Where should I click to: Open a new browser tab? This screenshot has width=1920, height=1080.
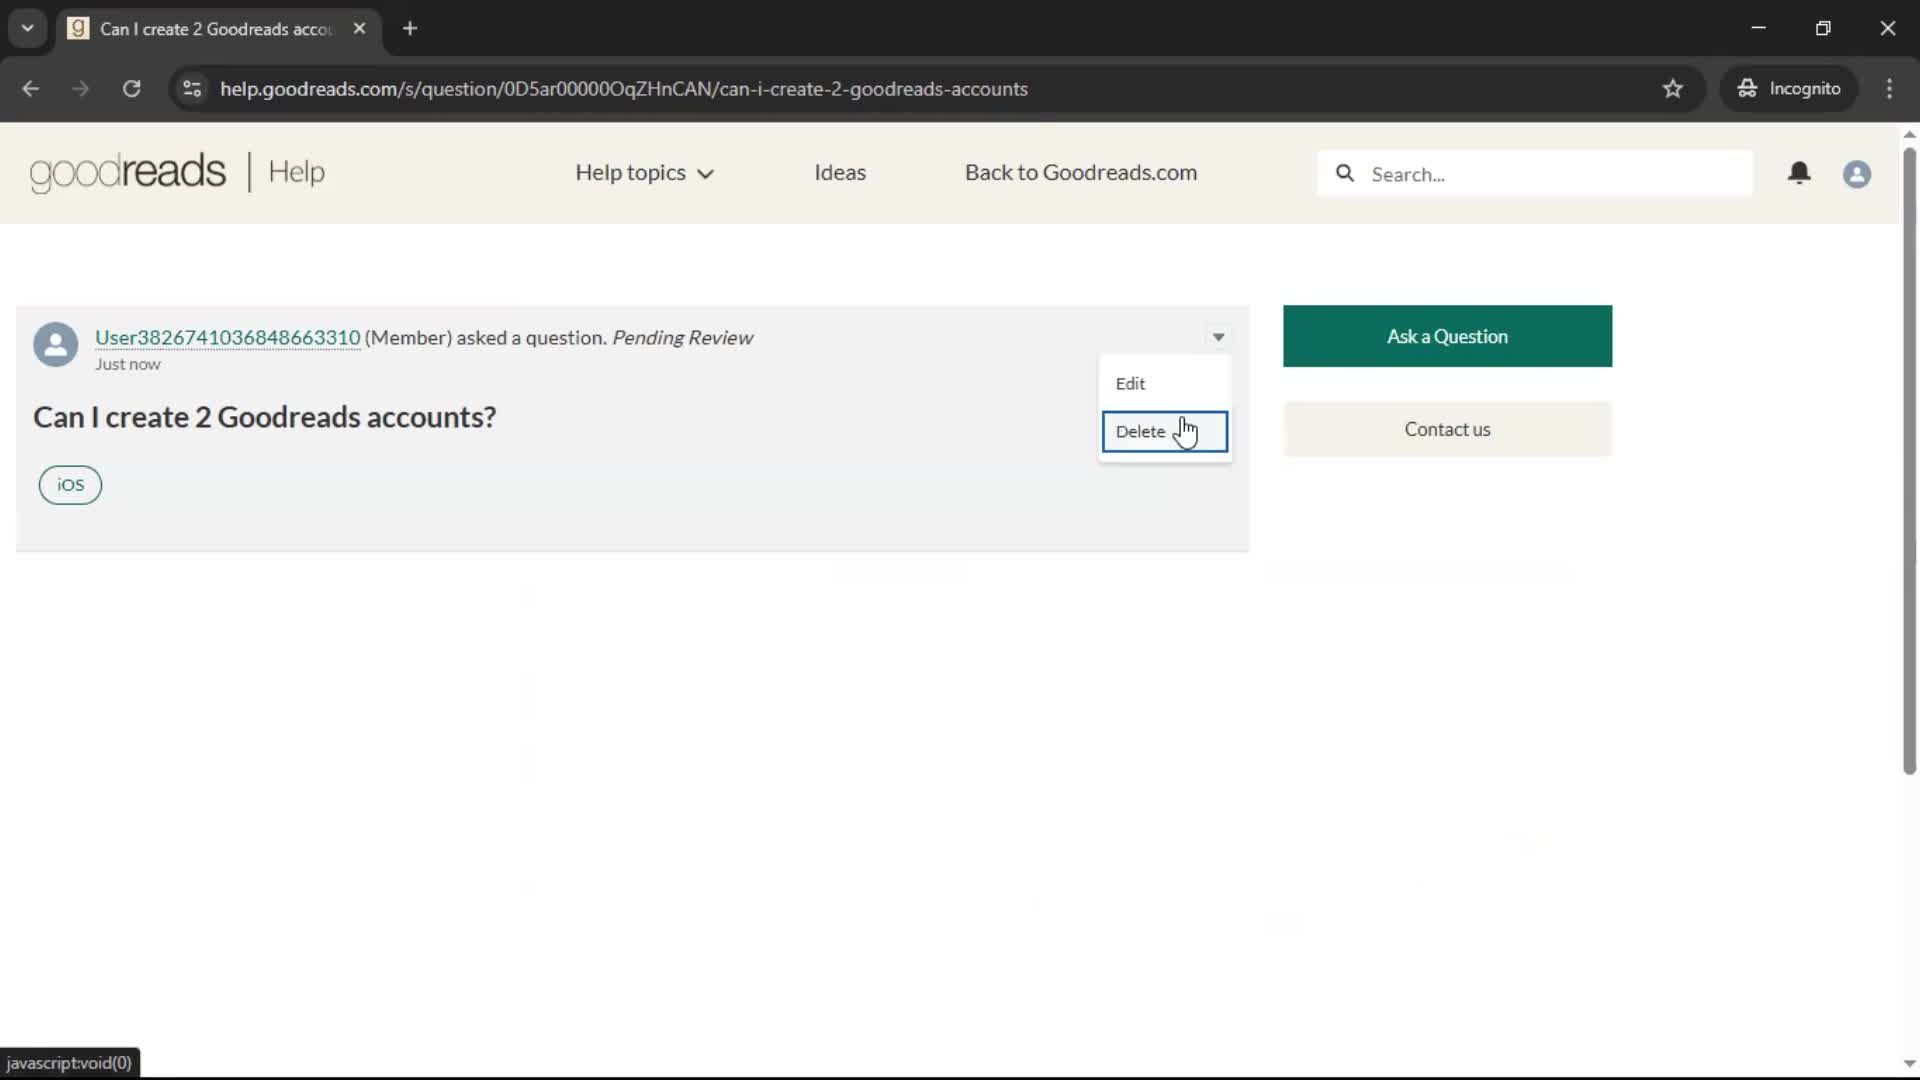[410, 28]
